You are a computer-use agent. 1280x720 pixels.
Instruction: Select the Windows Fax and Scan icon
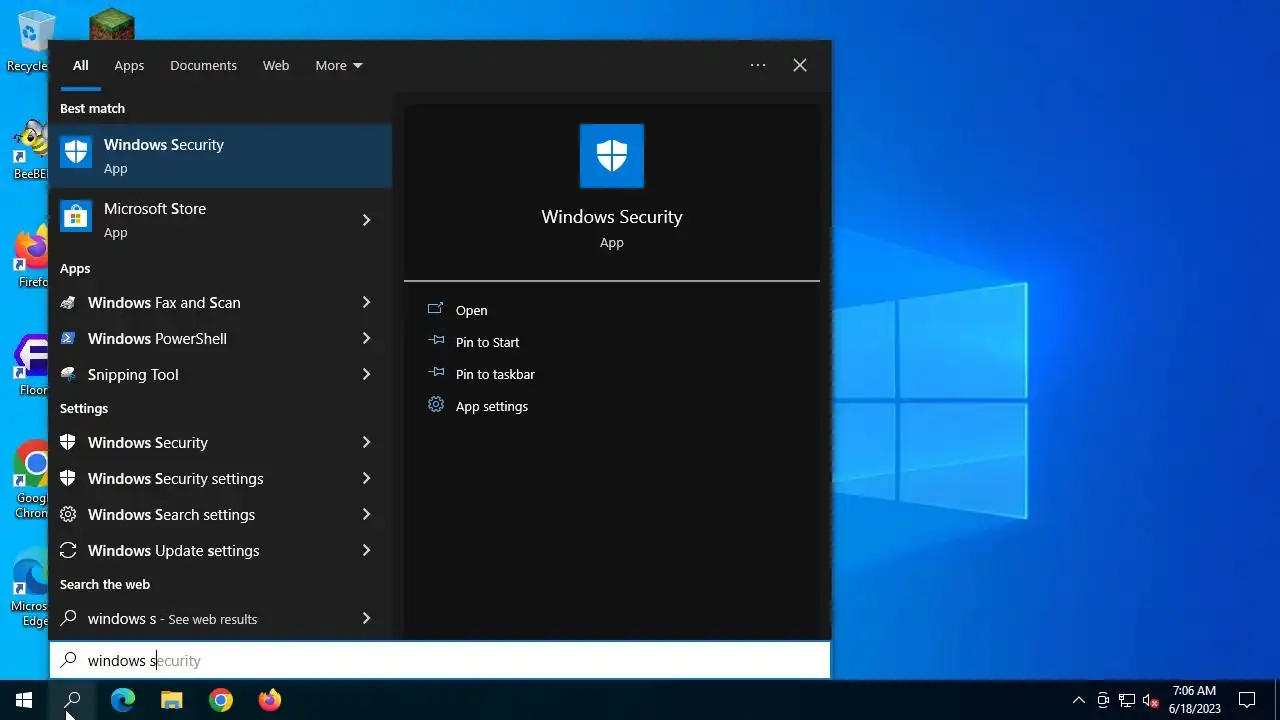(68, 303)
